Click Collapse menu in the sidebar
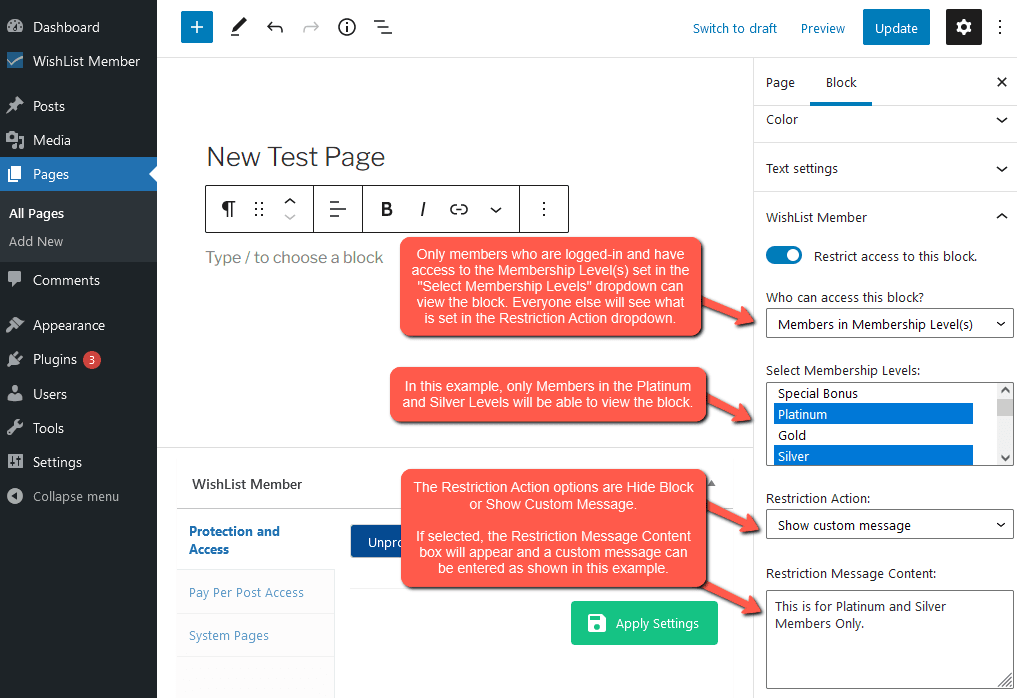Viewport: 1017px width, 698px height. [x=78, y=496]
